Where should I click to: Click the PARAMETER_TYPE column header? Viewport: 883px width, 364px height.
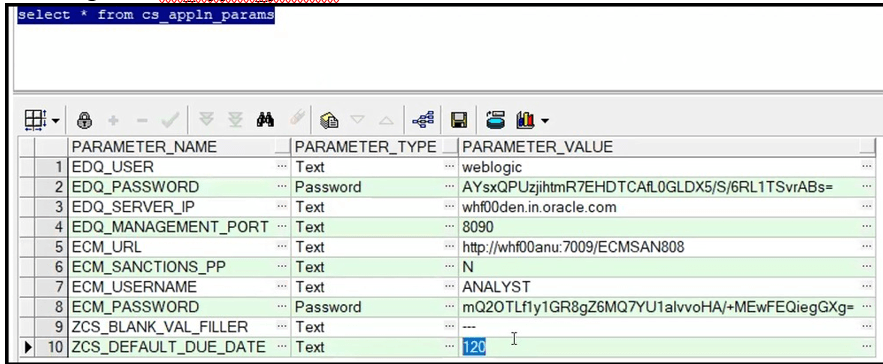(x=374, y=147)
